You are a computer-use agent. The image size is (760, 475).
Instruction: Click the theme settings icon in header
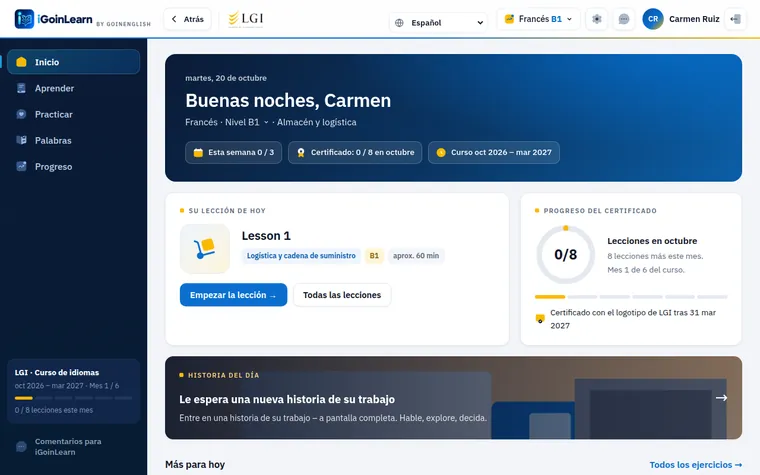(x=597, y=19)
